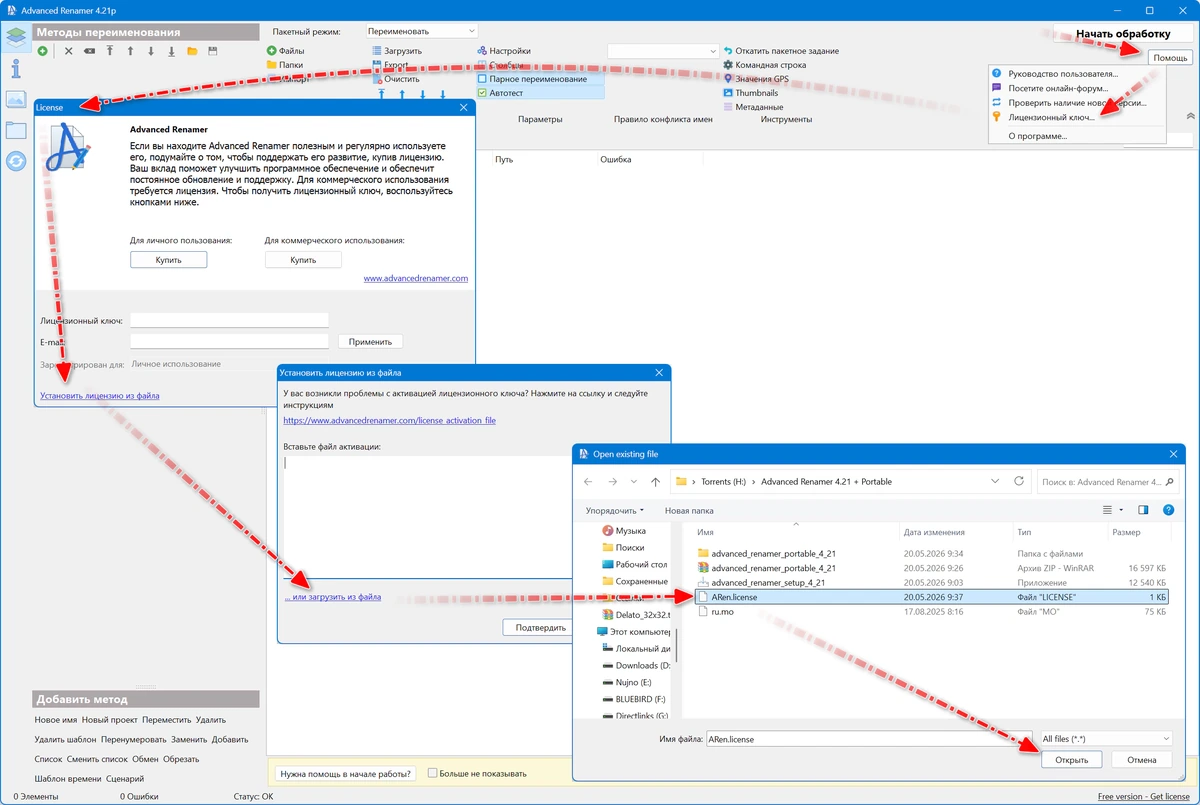Select ru.mo file in list
Viewport: 1200px width, 805px height.
click(932, 611)
